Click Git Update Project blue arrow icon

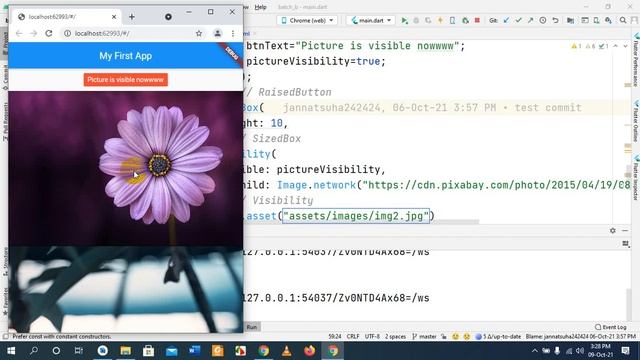pyautogui.click(x=506, y=20)
